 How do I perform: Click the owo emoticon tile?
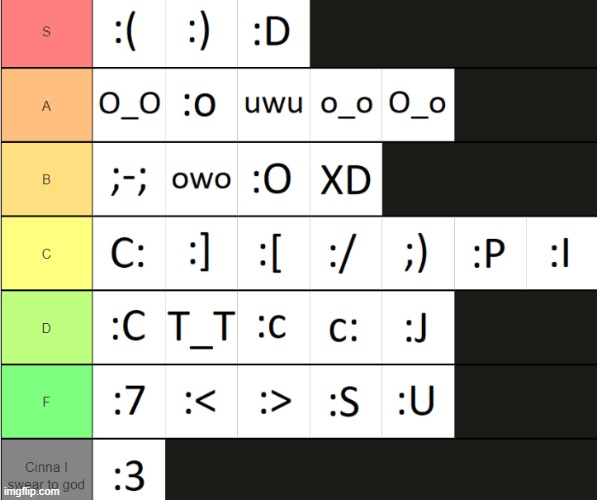coord(201,179)
